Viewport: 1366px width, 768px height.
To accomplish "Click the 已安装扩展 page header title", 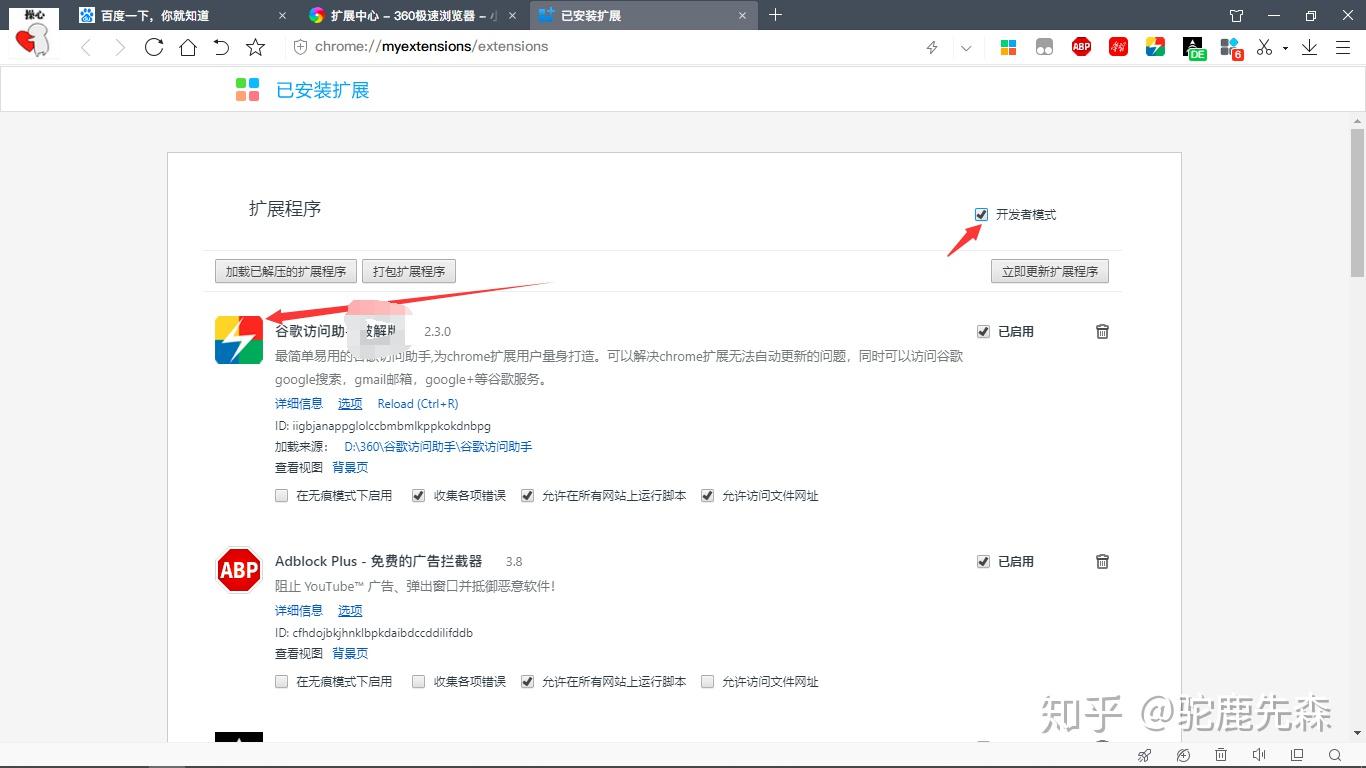I will 323,90.
